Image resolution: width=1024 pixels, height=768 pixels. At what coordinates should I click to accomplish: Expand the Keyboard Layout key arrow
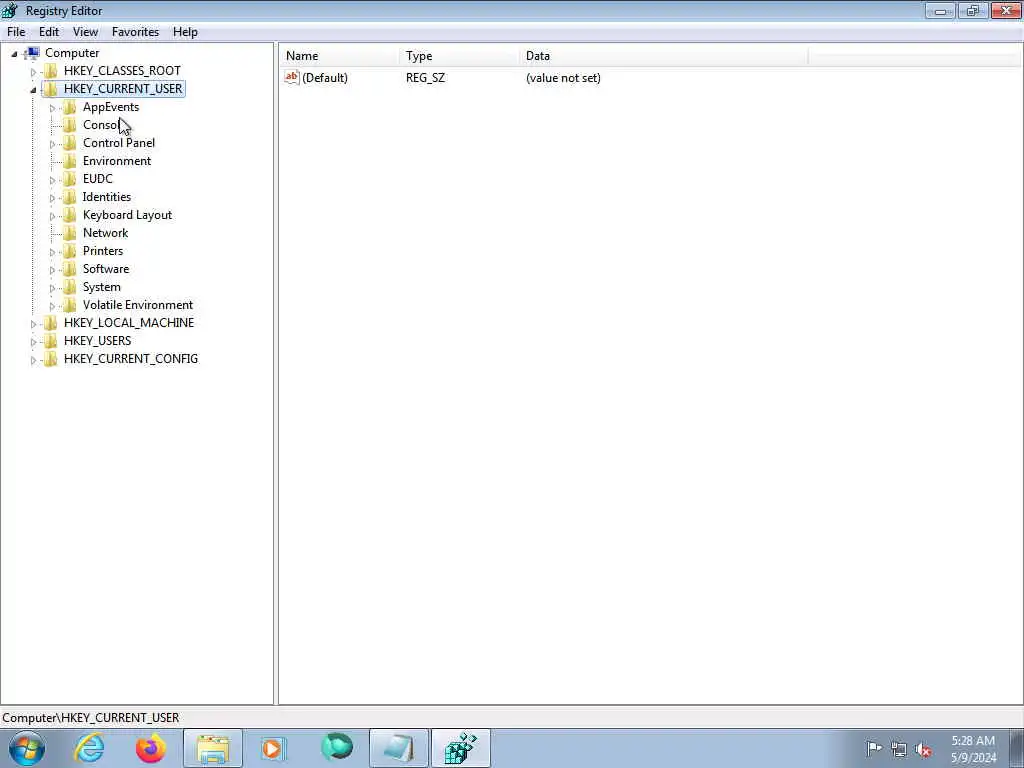coord(52,216)
